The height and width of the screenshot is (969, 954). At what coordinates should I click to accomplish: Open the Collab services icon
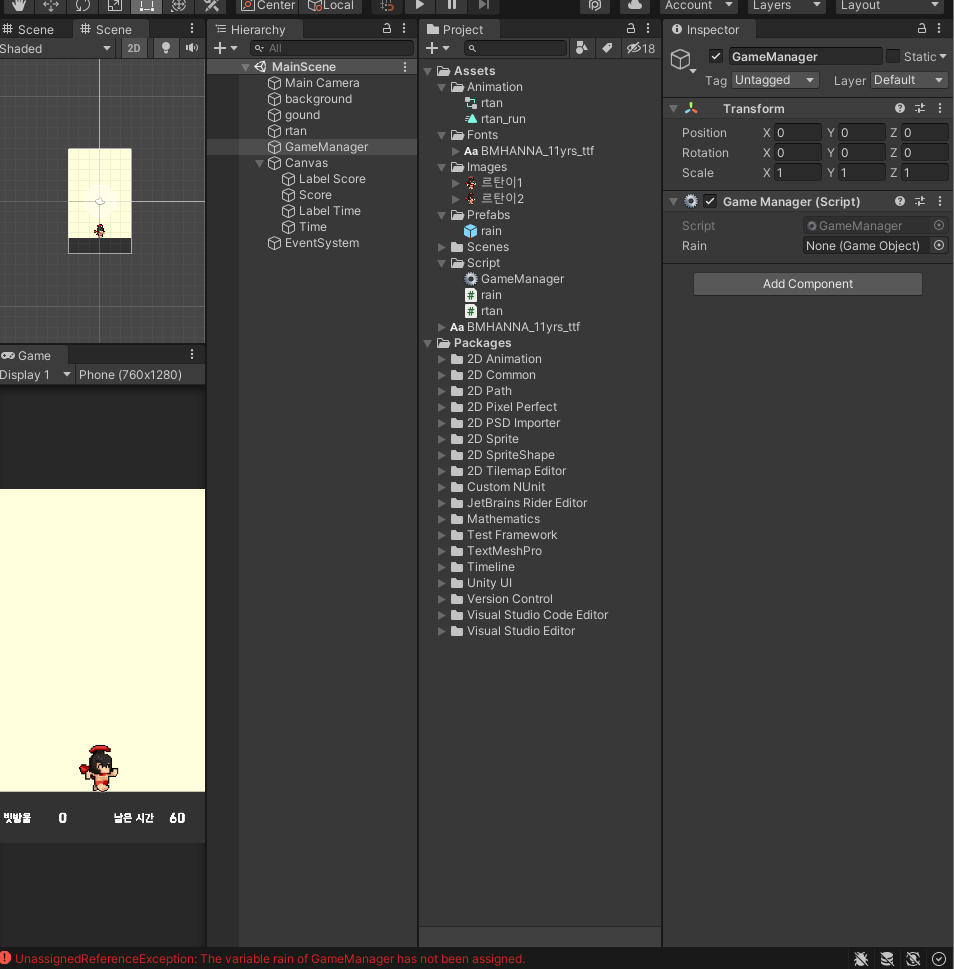[x=595, y=5]
